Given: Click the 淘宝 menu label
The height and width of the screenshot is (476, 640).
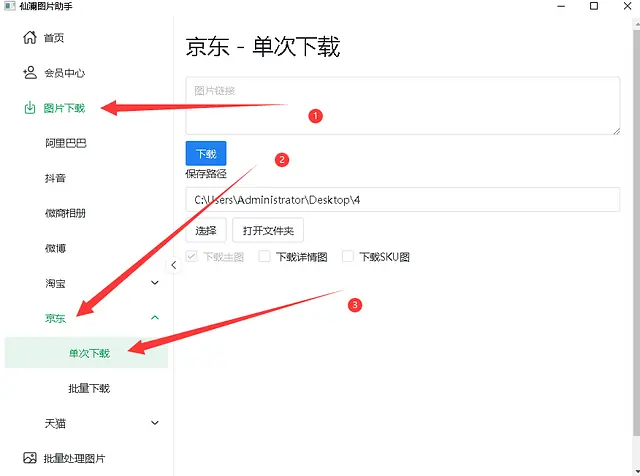Looking at the screenshot, I should [55, 283].
